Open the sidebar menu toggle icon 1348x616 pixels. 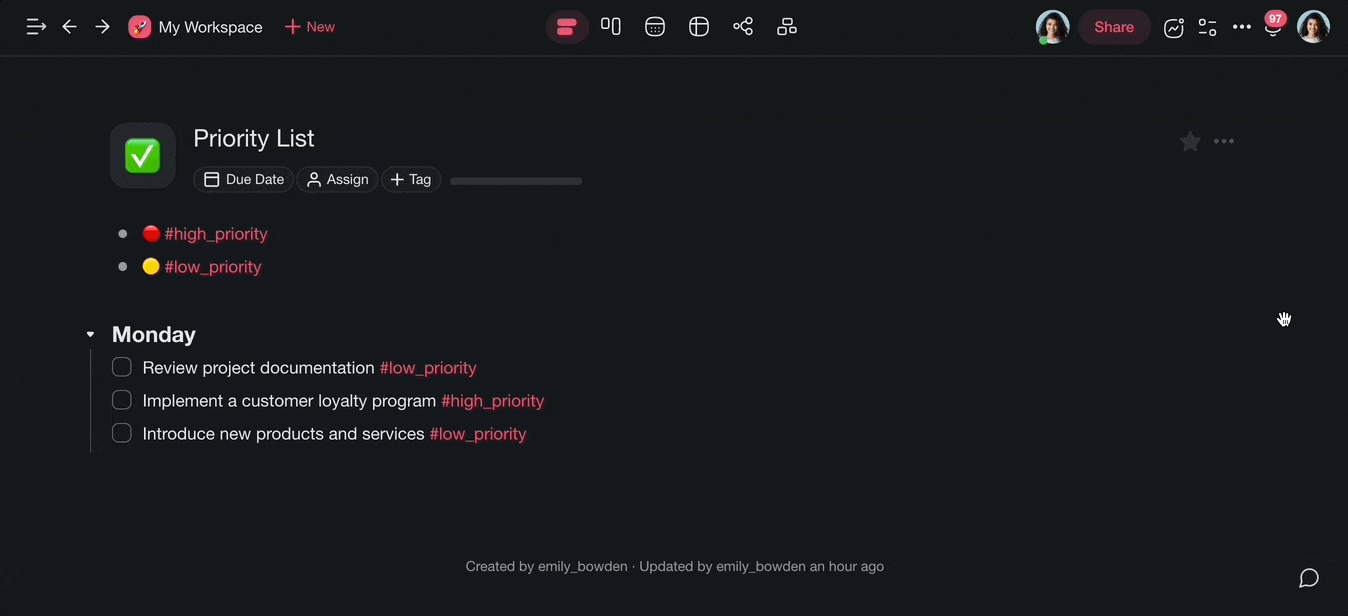tap(36, 27)
